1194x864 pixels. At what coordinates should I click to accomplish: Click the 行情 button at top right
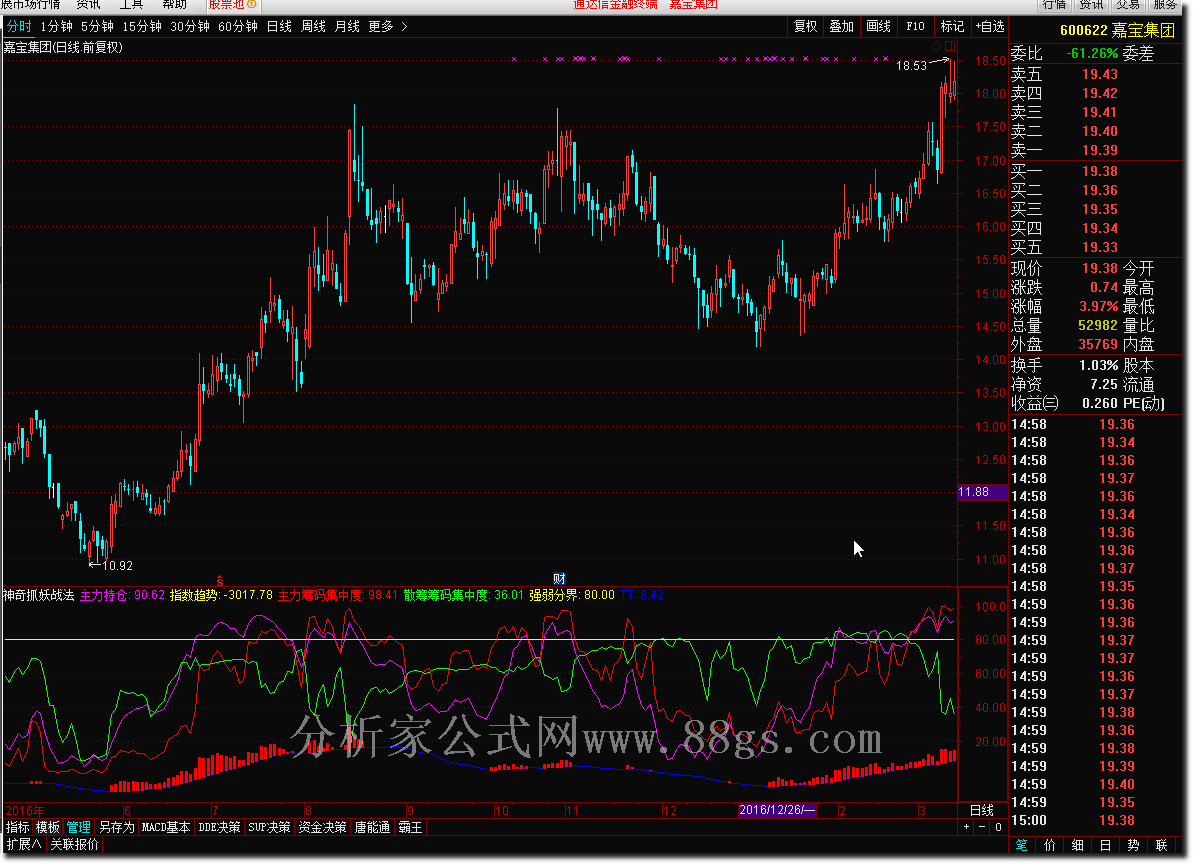(1055, 5)
